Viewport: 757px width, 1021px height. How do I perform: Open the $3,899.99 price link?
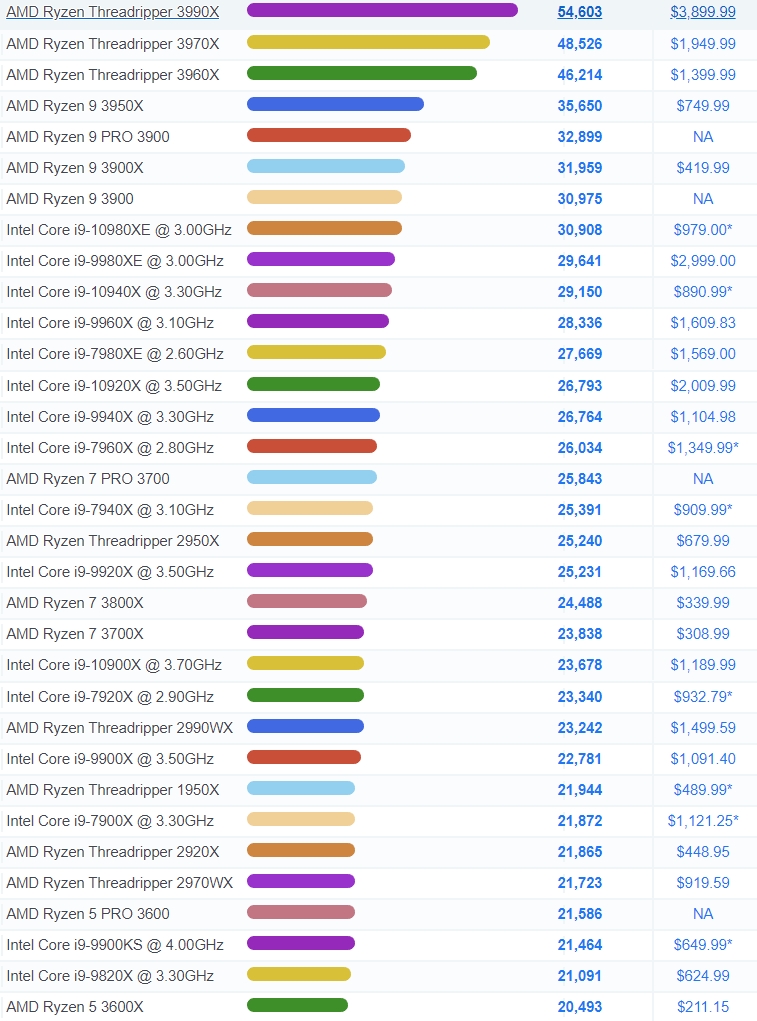tap(703, 12)
